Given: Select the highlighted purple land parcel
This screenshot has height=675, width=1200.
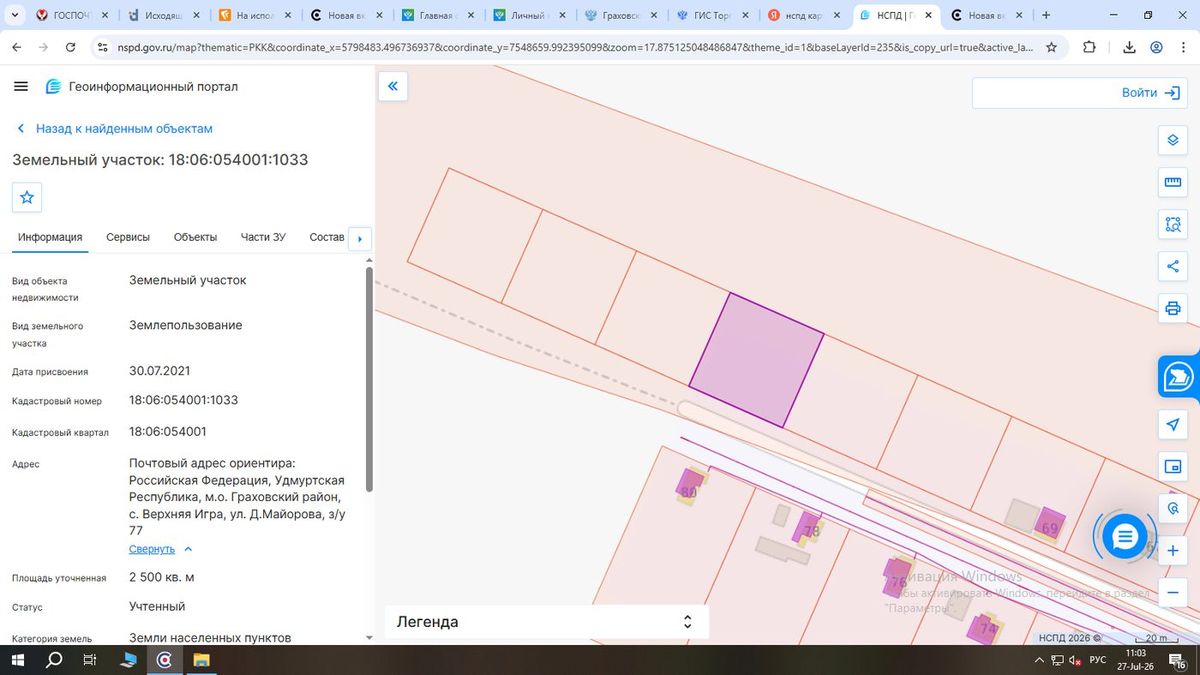Looking at the screenshot, I should 757,360.
